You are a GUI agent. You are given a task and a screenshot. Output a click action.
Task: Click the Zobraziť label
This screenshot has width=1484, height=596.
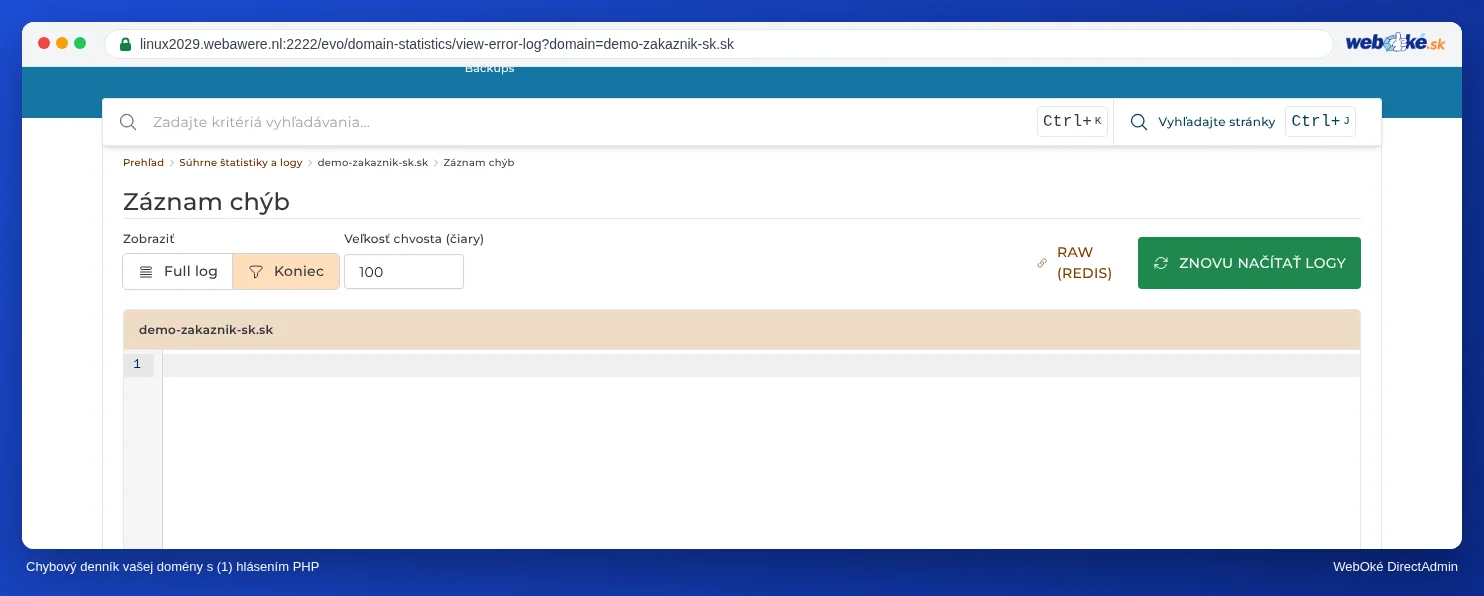coord(149,239)
